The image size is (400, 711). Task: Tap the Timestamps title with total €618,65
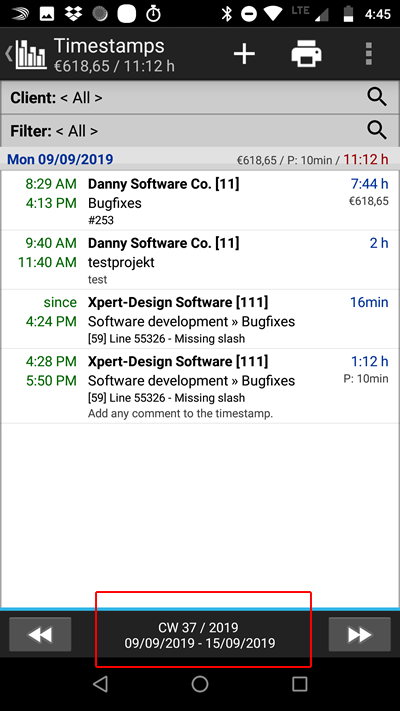(113, 55)
